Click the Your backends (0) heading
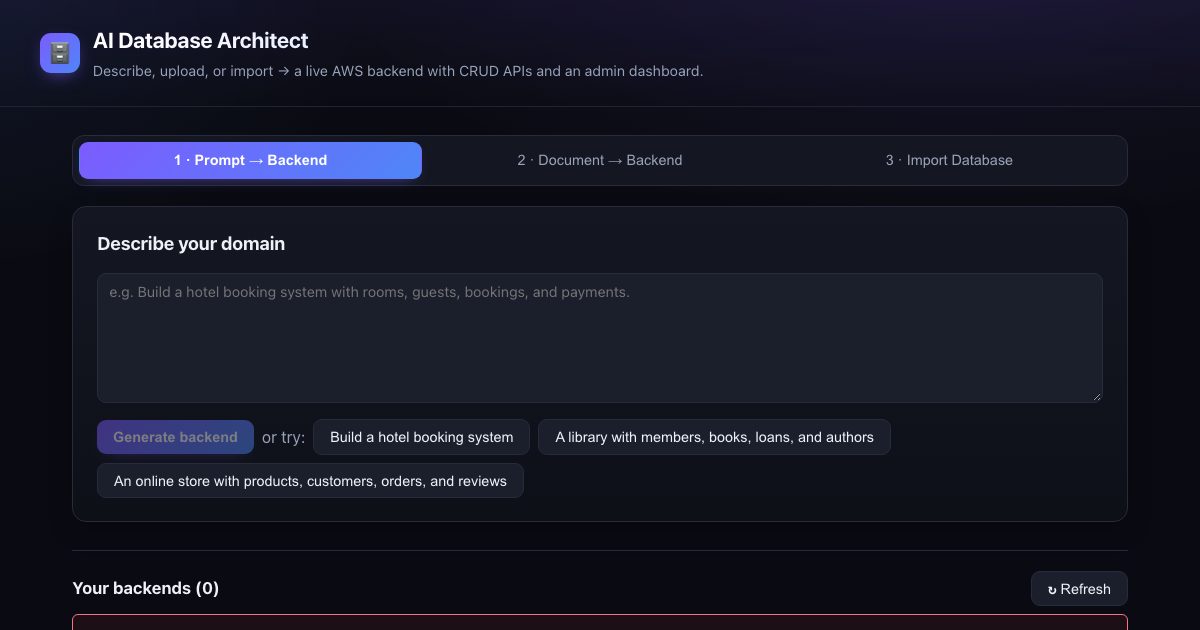1200x630 pixels. [146, 588]
